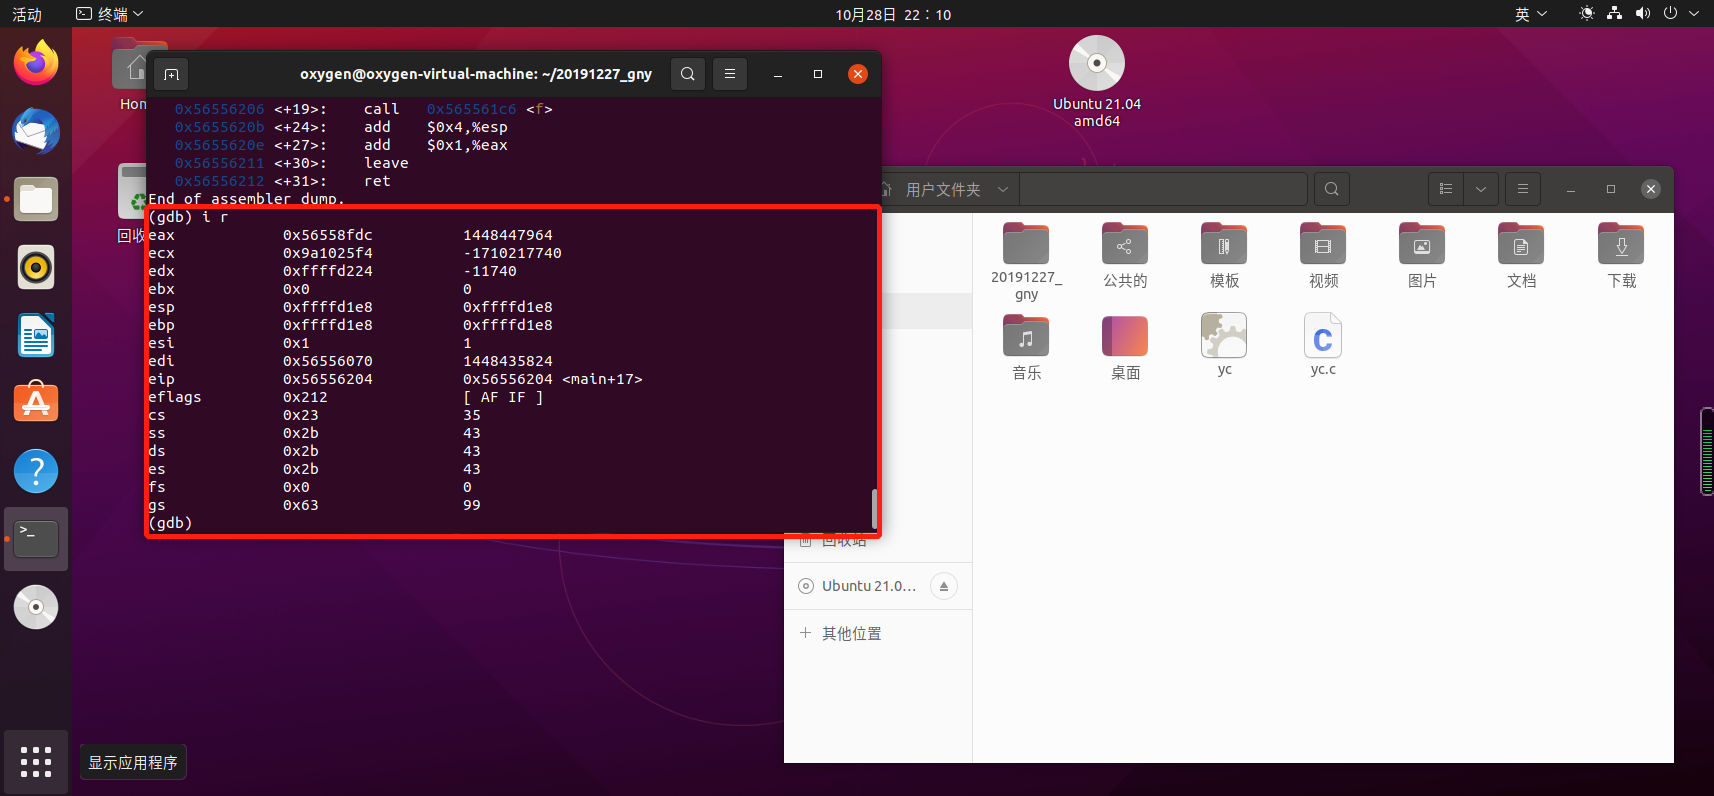
Task: Open the 视频 folder
Action: (x=1323, y=256)
